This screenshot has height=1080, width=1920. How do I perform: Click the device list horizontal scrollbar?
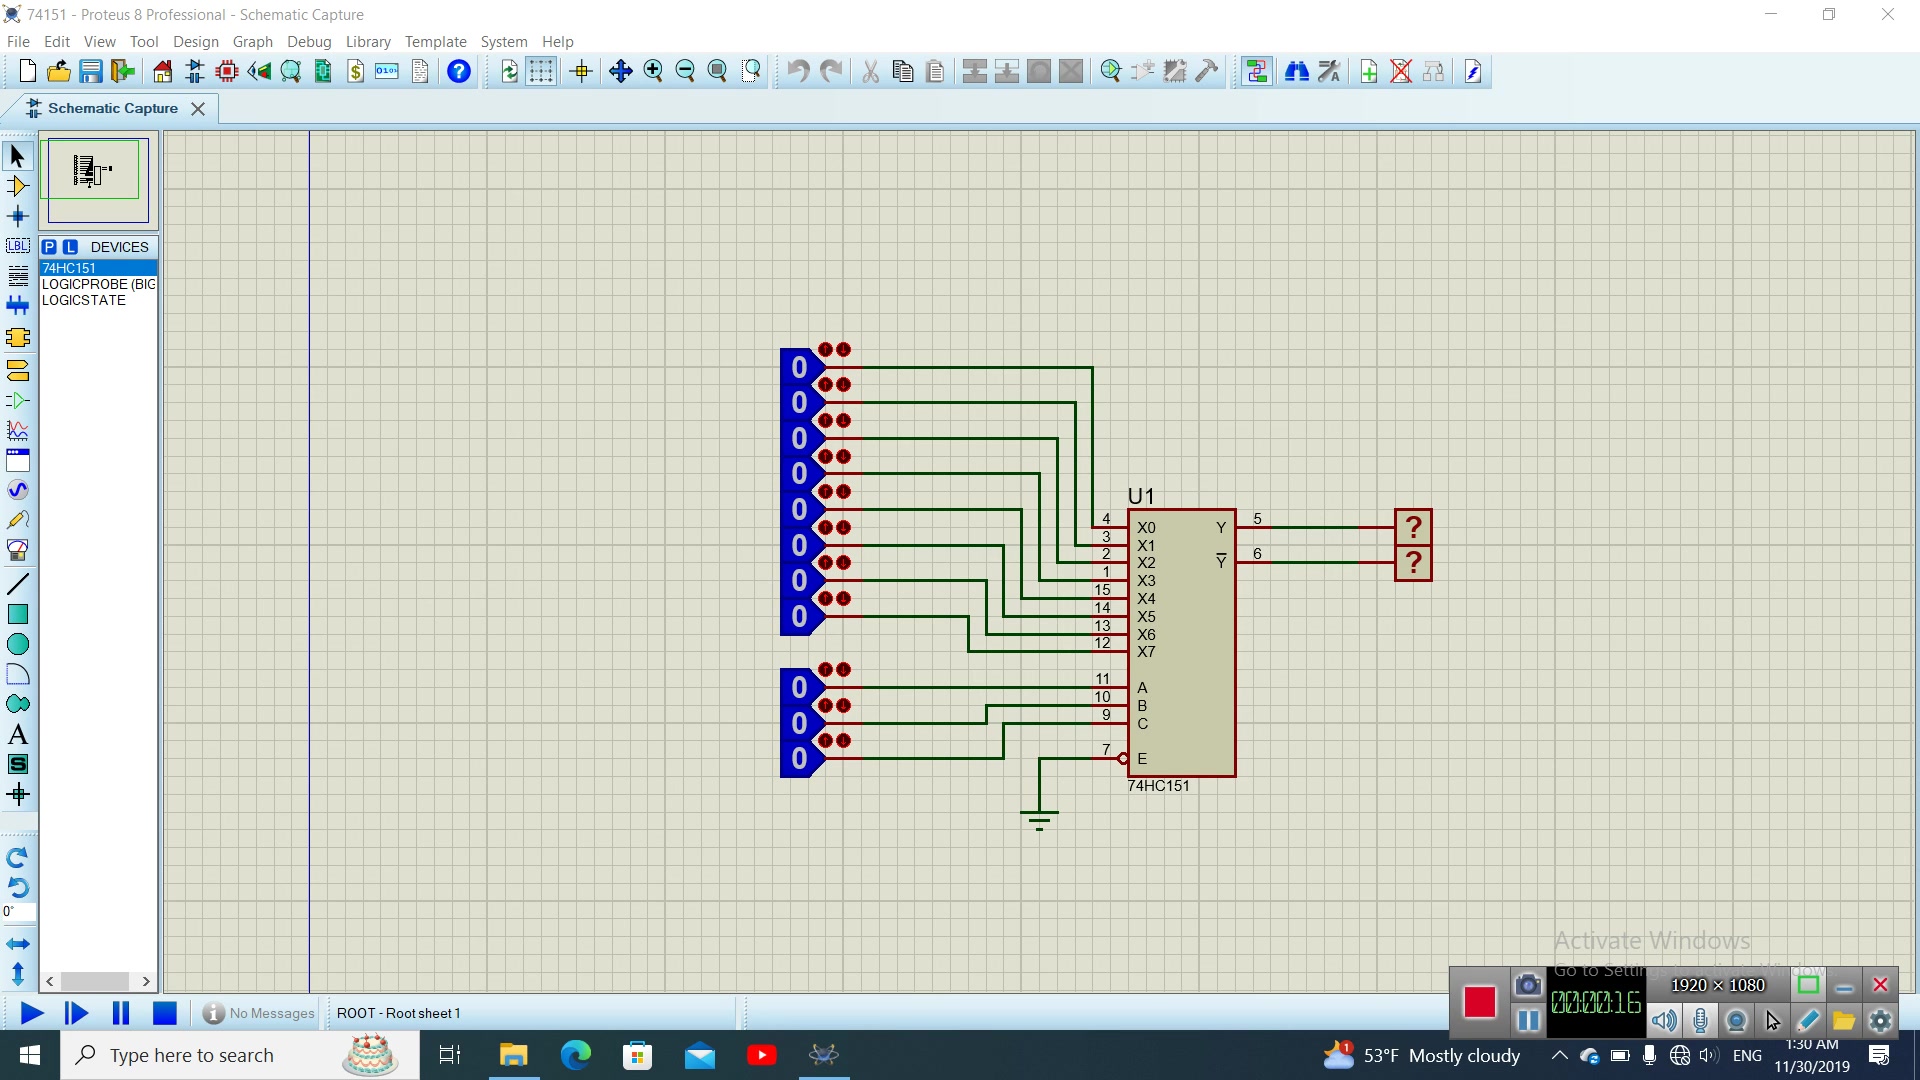click(x=97, y=981)
